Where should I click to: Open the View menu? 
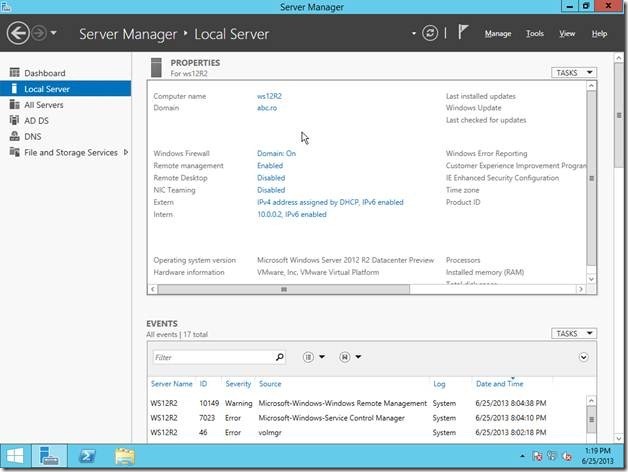tap(567, 34)
